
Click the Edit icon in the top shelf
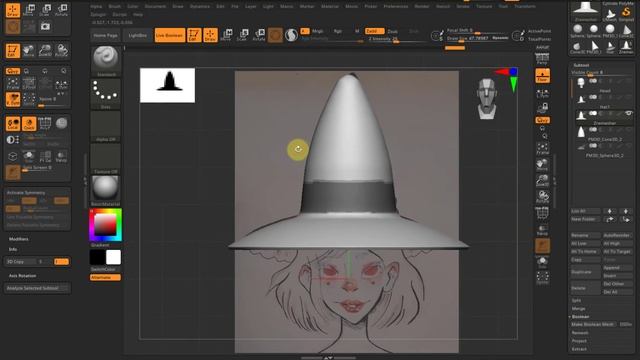[x=194, y=35]
